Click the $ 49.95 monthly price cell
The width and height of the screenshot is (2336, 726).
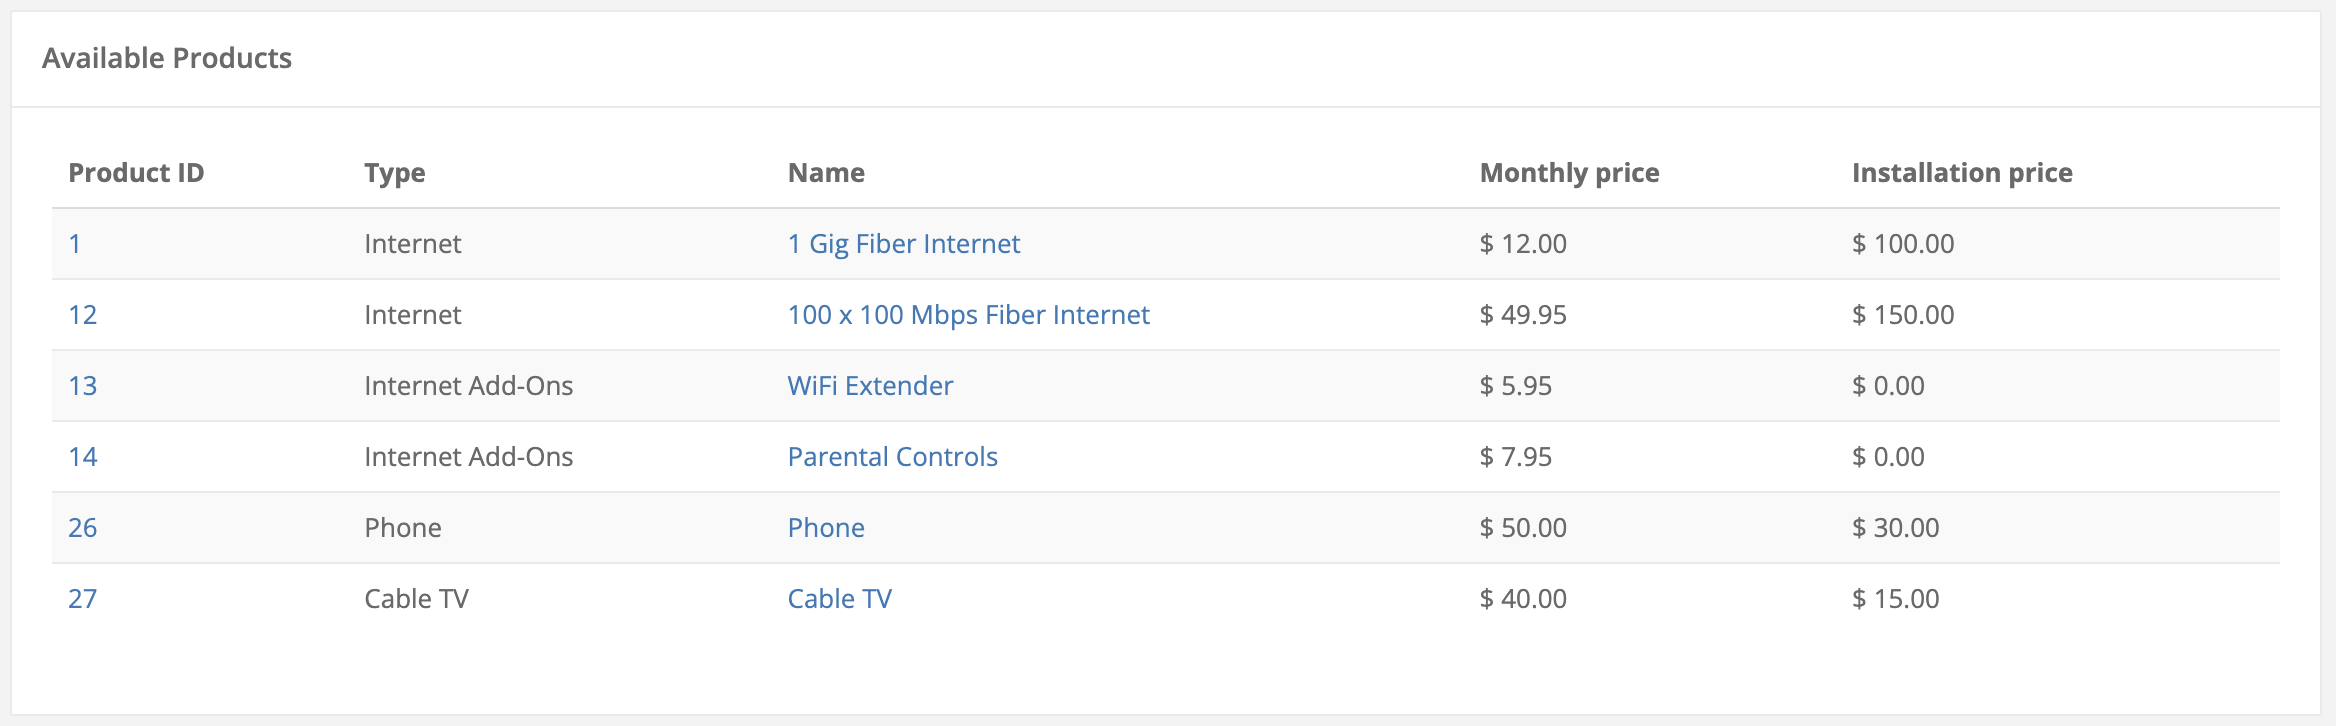point(1523,315)
